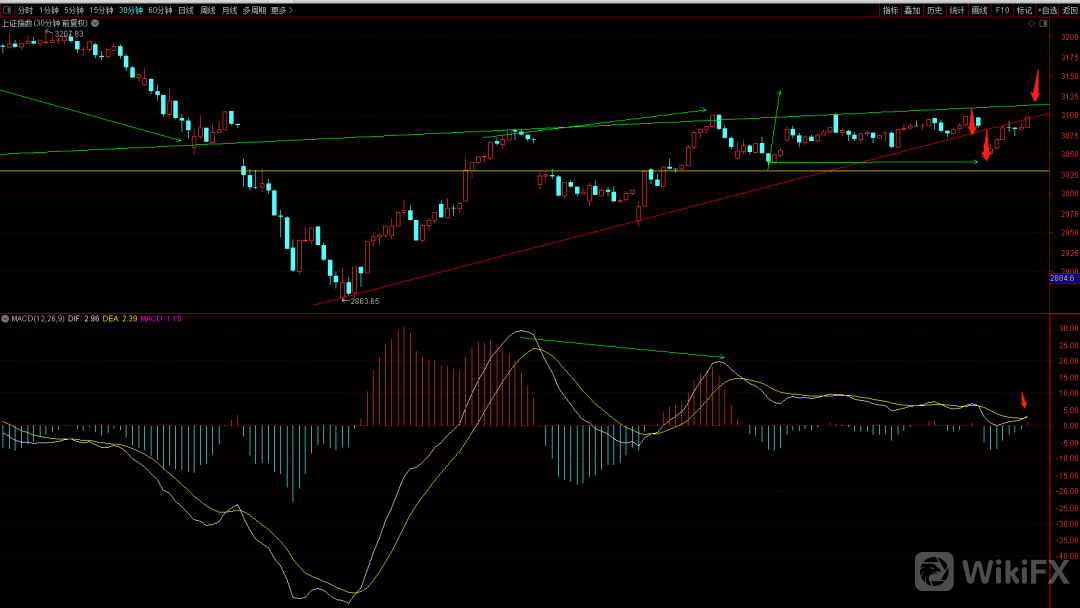The height and width of the screenshot is (608, 1080).
Task: Click the 指标 indicators button
Action: pos(890,10)
